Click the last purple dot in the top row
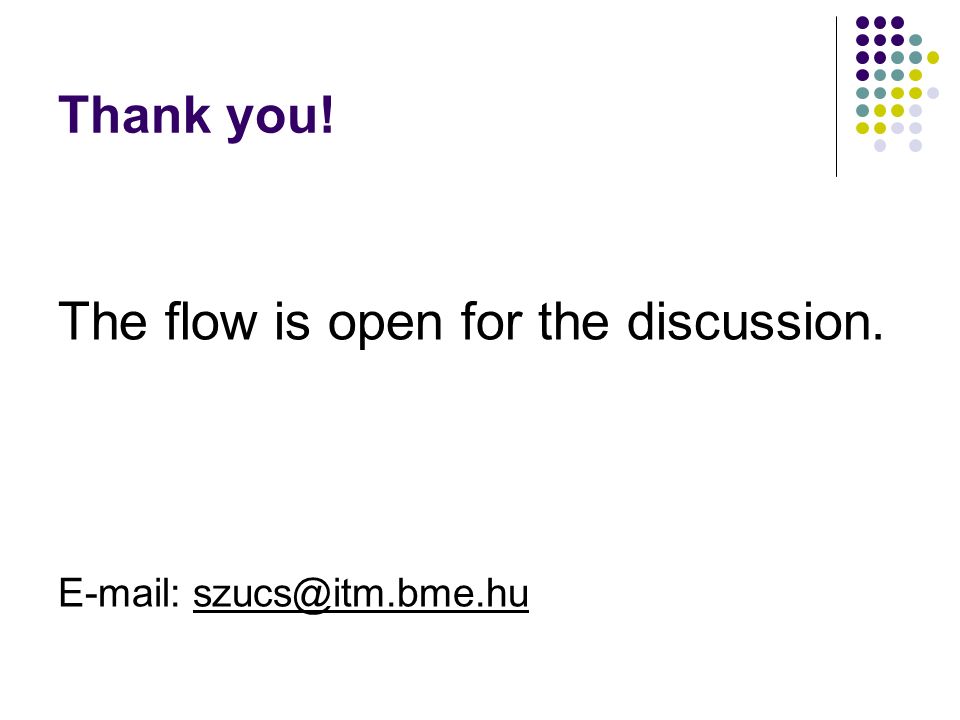This screenshot has height=720, width=960. pyautogui.click(x=898, y=23)
